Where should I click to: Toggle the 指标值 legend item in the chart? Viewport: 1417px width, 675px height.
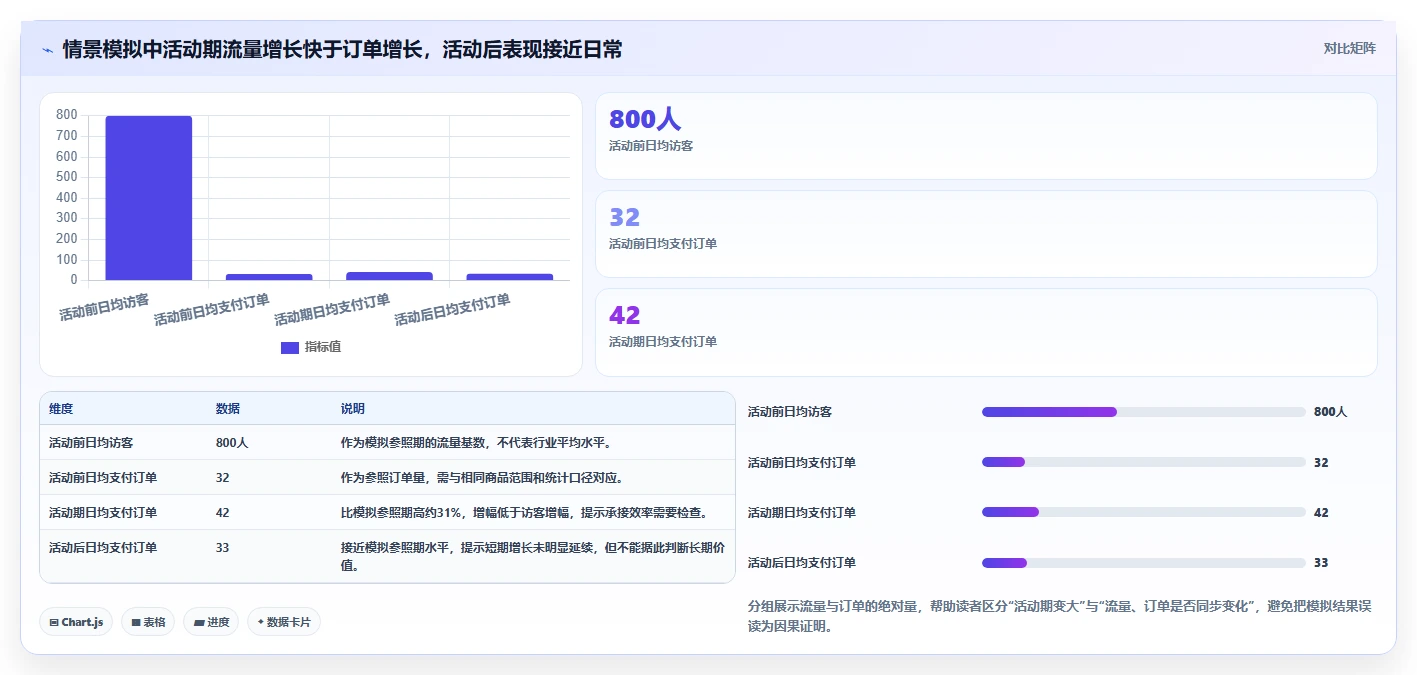[x=311, y=347]
